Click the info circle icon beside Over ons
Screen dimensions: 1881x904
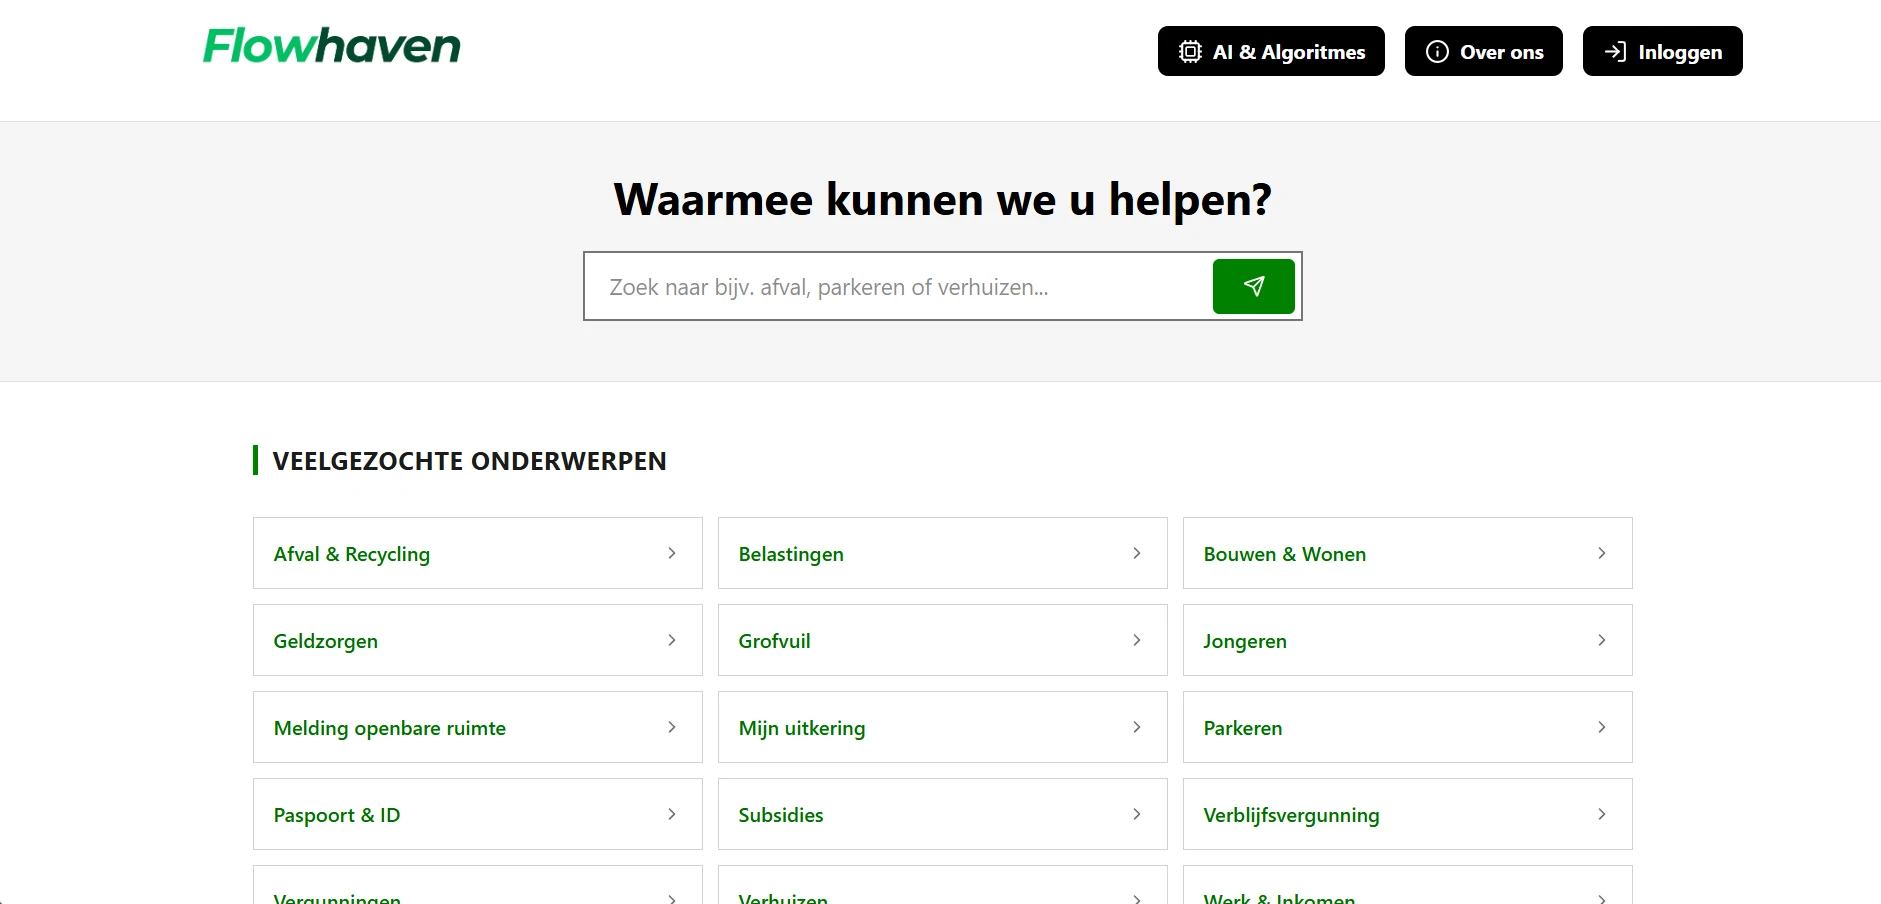point(1437,51)
